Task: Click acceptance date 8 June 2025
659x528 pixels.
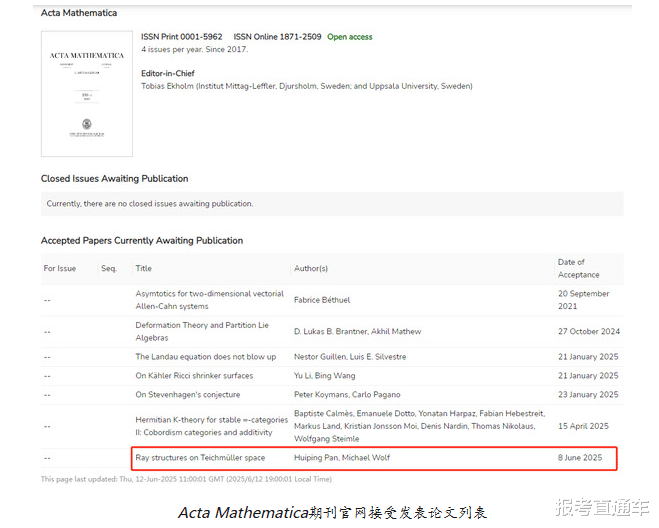Action: click(x=580, y=458)
